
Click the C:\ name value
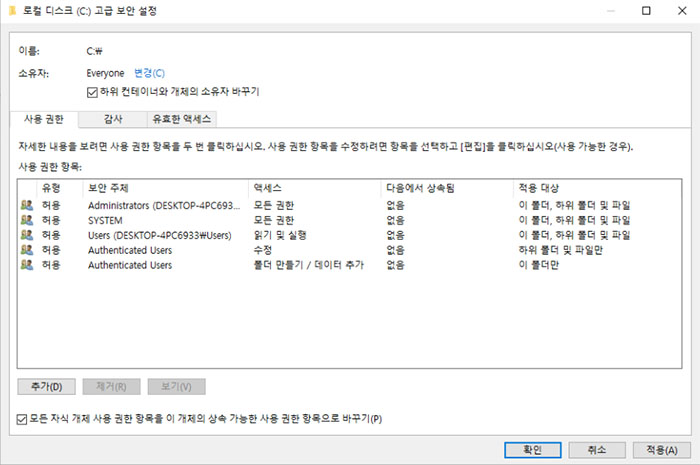[x=94, y=51]
